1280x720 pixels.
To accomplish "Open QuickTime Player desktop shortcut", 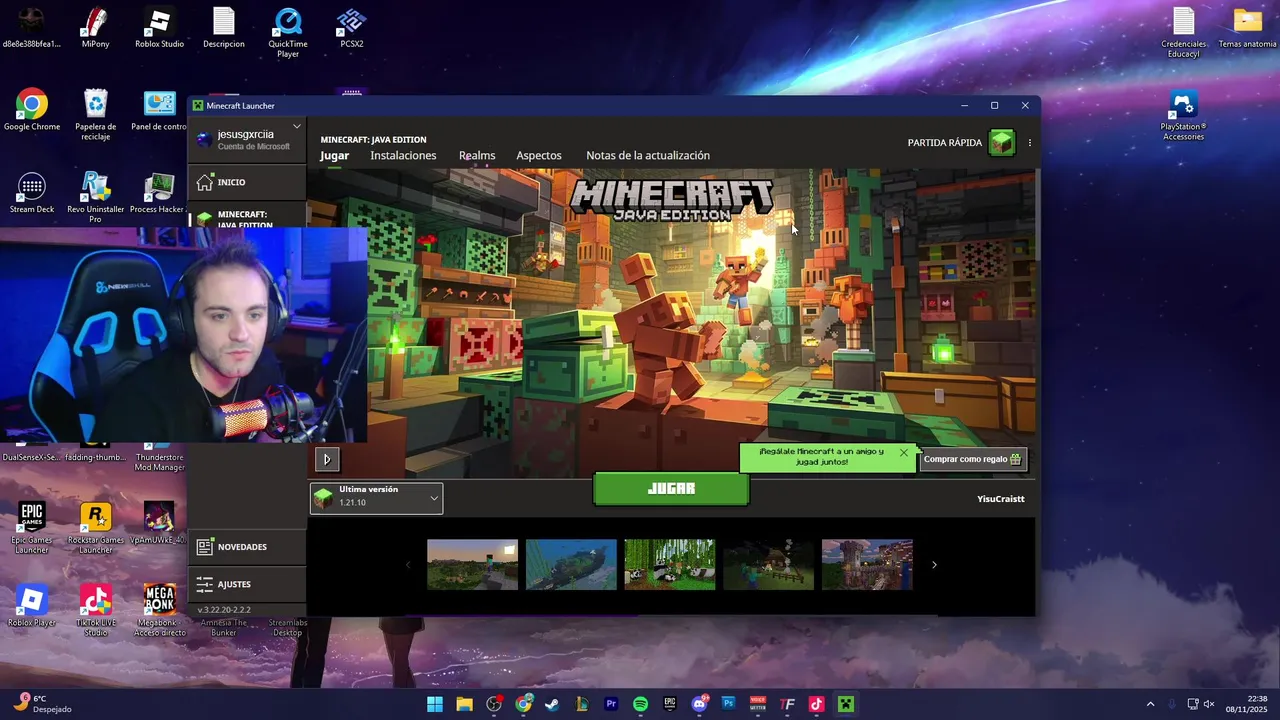I will (x=288, y=33).
